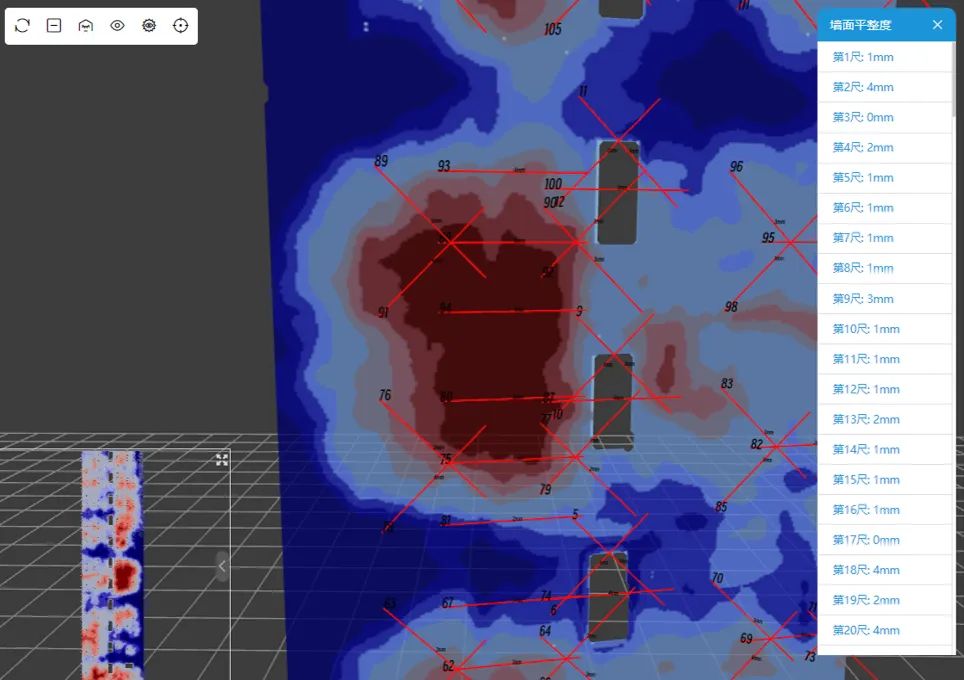This screenshot has height=680, width=964.
Task: Select the 第20尺: 4mm entry
Action: coord(865,630)
